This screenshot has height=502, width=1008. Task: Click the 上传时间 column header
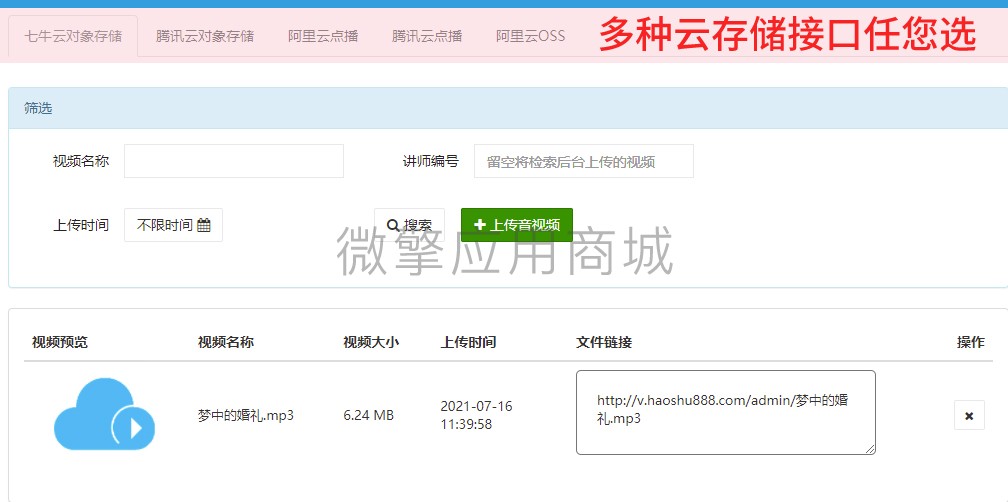tap(468, 342)
